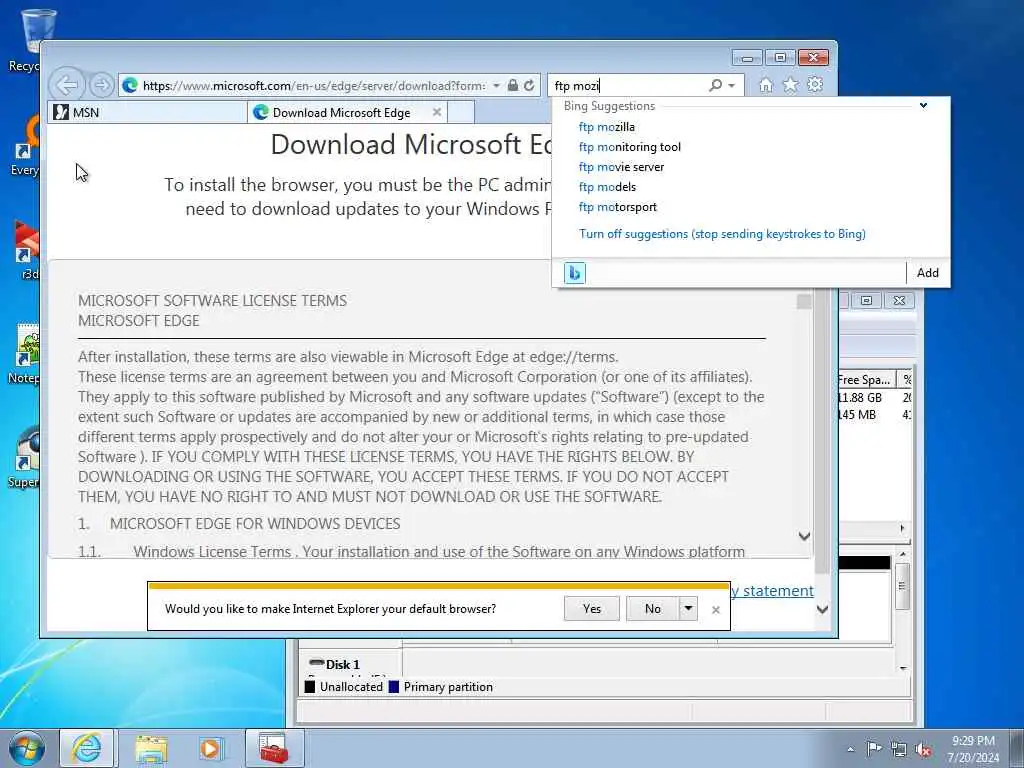Click the Unallocated legend entry
Viewport: 1024px width, 768px height.
click(344, 686)
